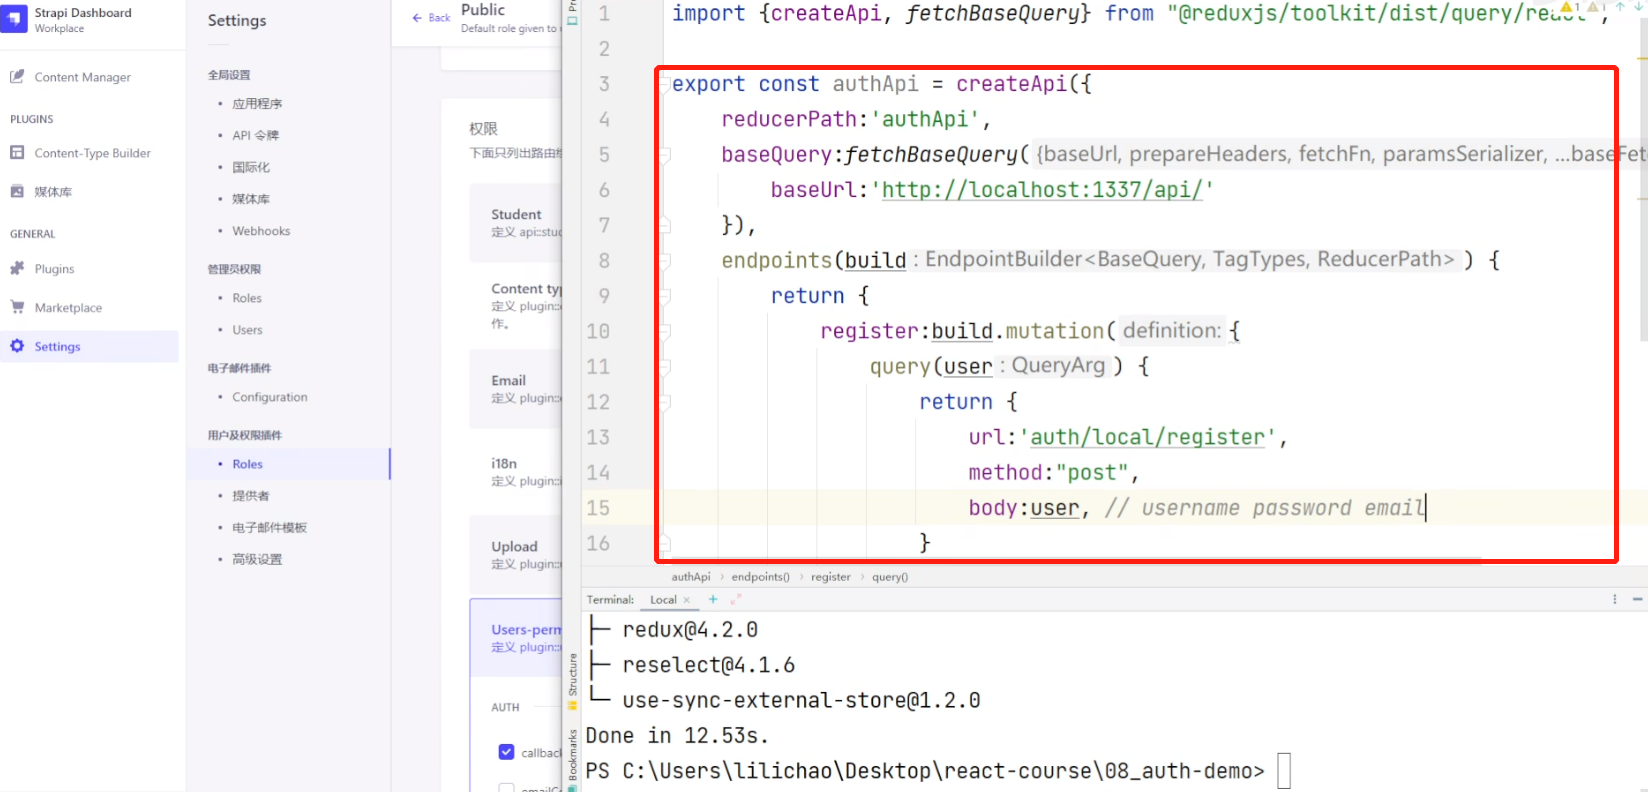1648x792 pixels.
Task: Click the PowerShell terminal prompt
Action: pyautogui.click(x=925, y=771)
